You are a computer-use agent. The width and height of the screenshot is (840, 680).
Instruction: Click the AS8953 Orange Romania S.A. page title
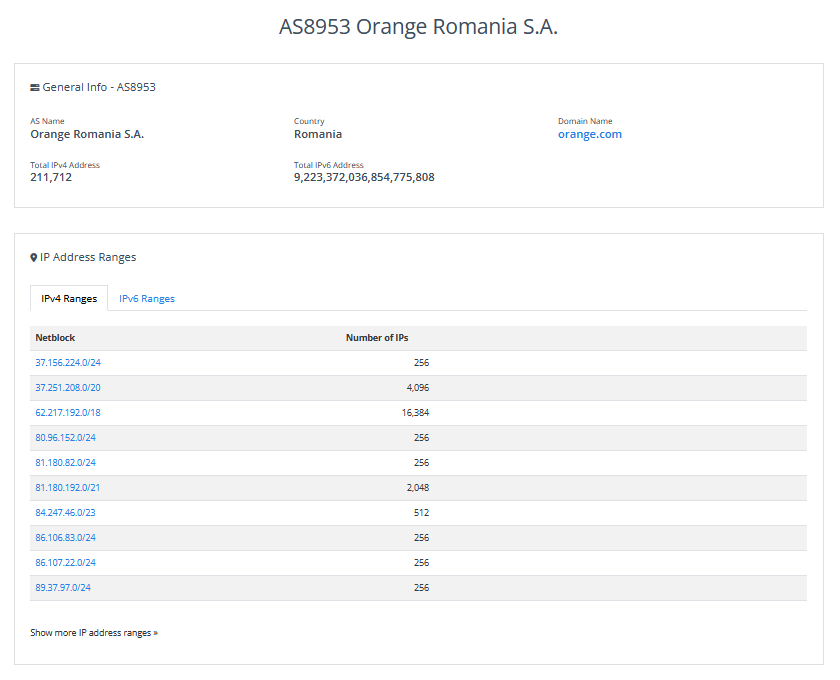[418, 27]
